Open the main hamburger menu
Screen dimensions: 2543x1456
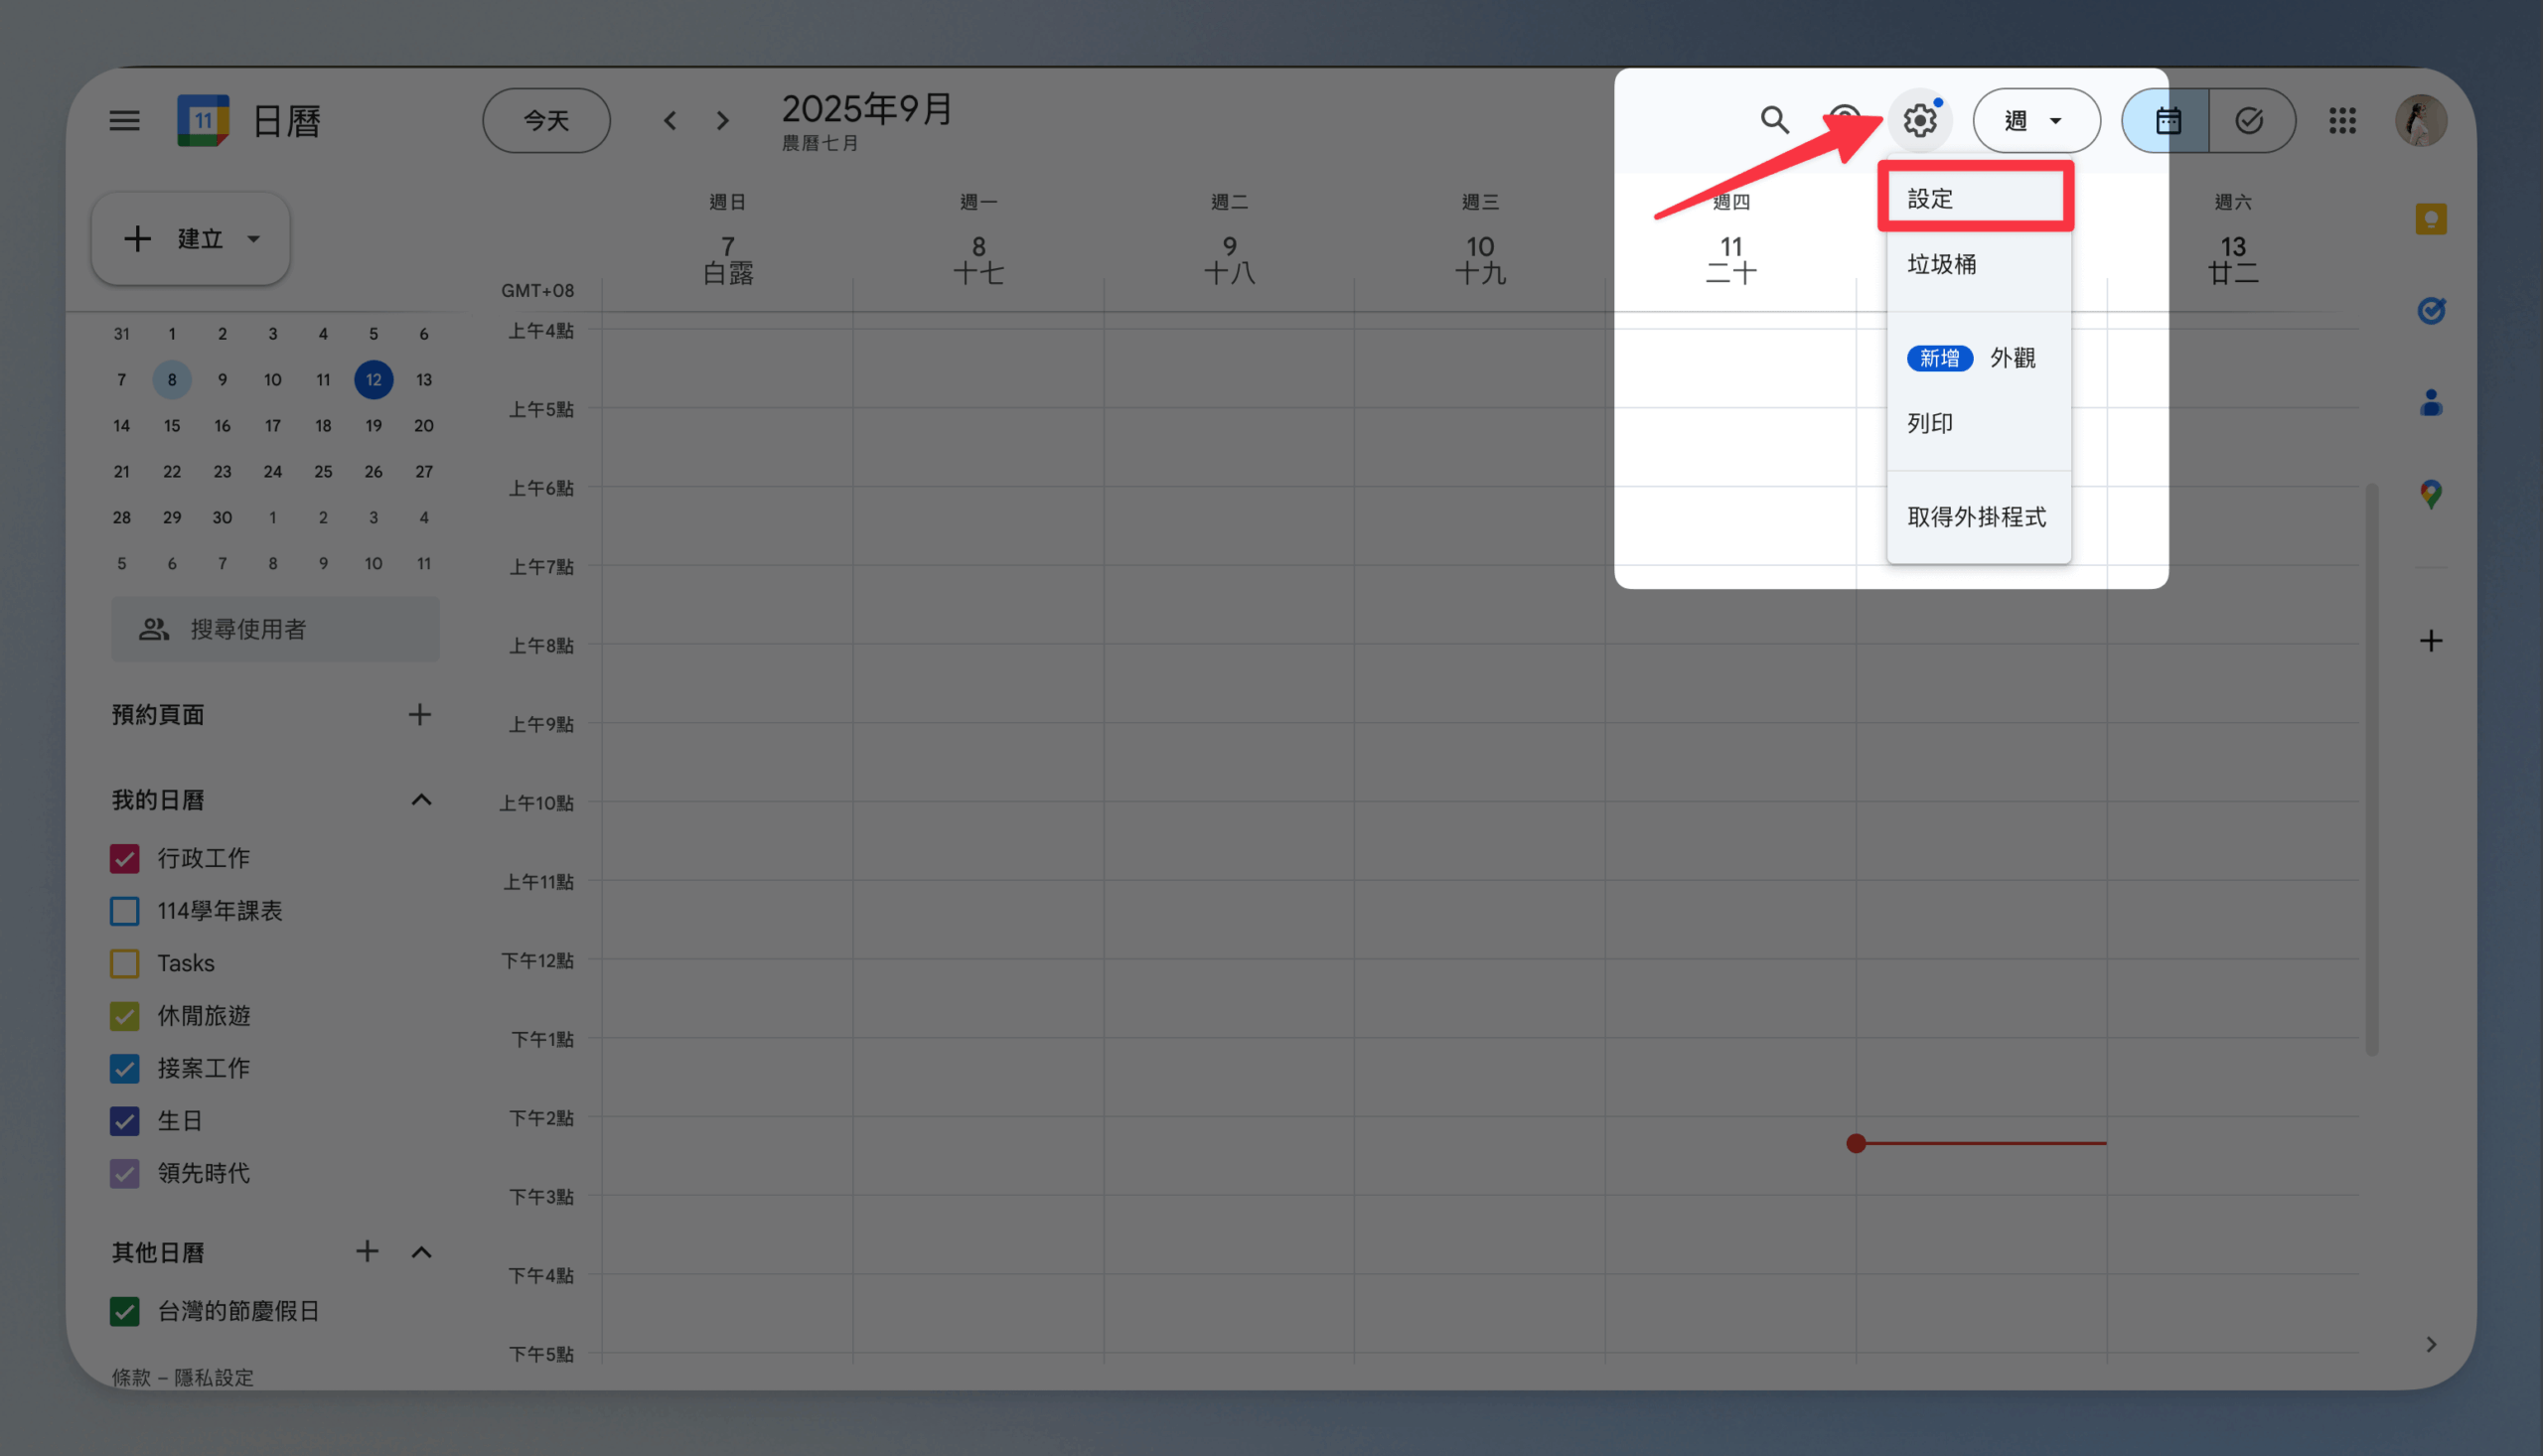coord(124,121)
